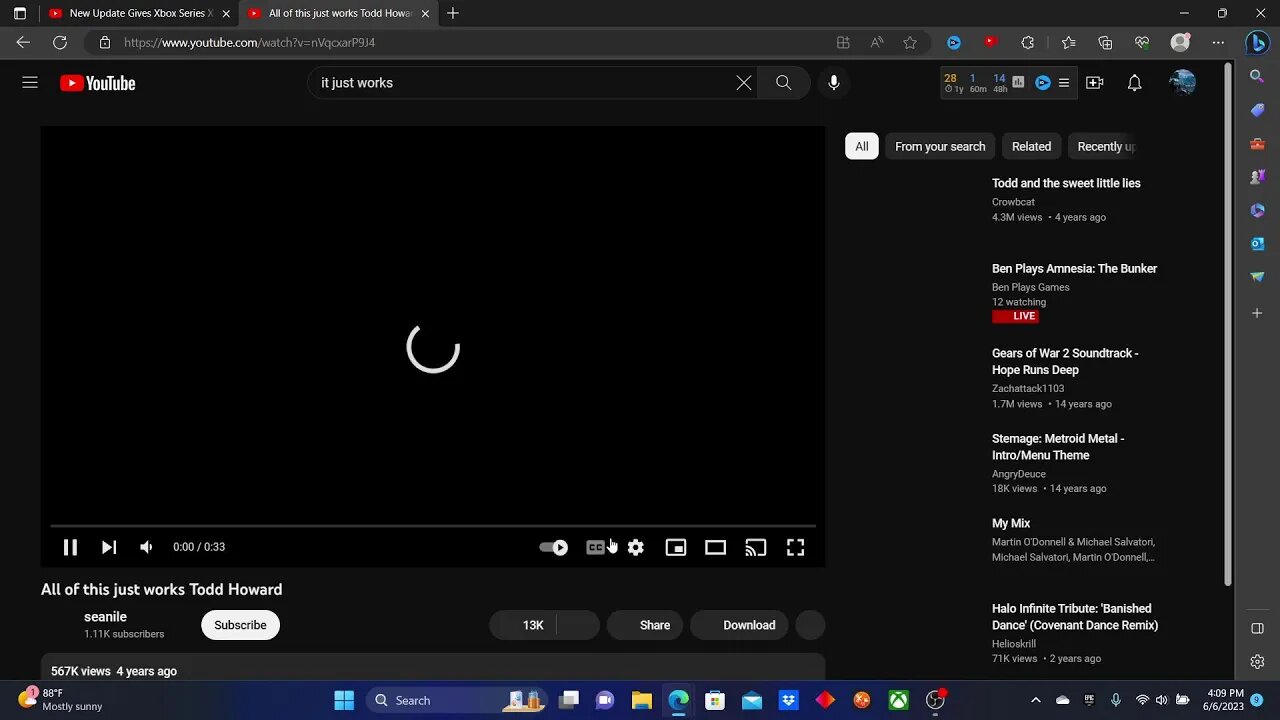Select the 'Related' filter chip
This screenshot has width=1280, height=720.
point(1031,146)
